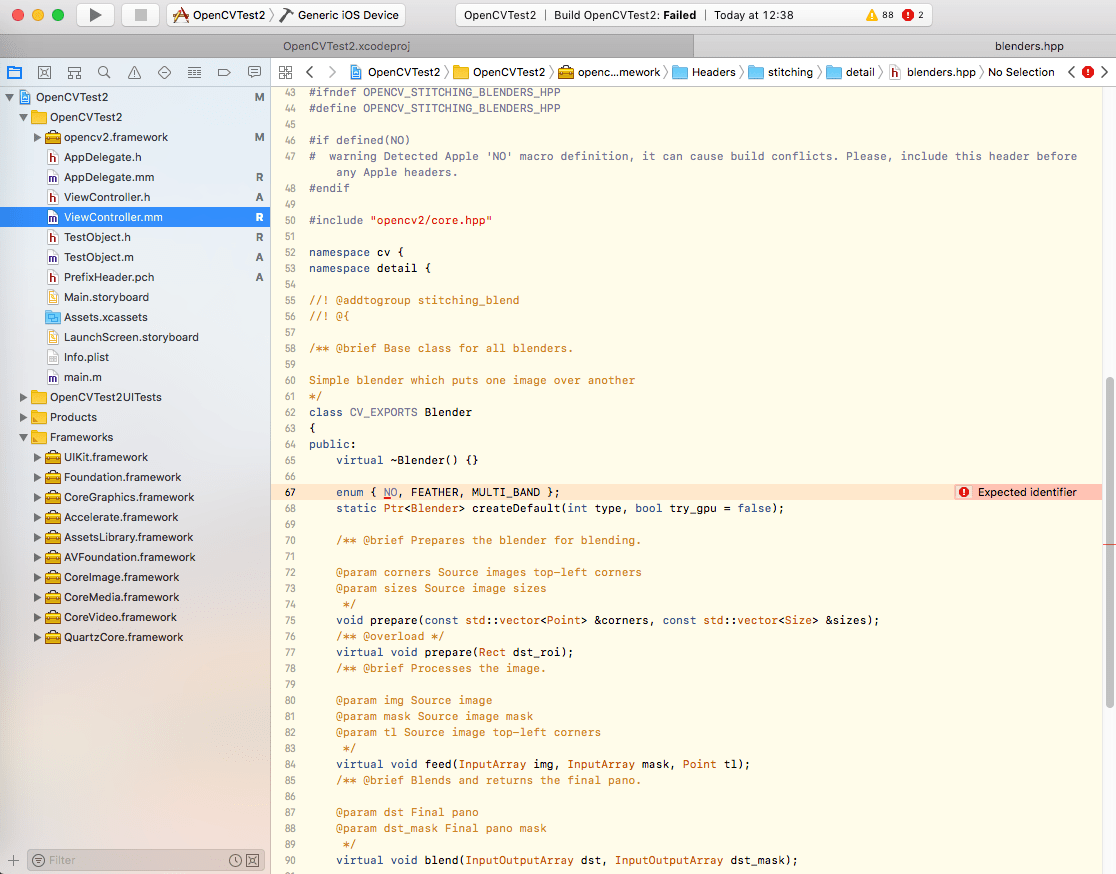1116x874 pixels.
Task: Click OpenCVTest2 project in jump bar
Action: [x=395, y=72]
